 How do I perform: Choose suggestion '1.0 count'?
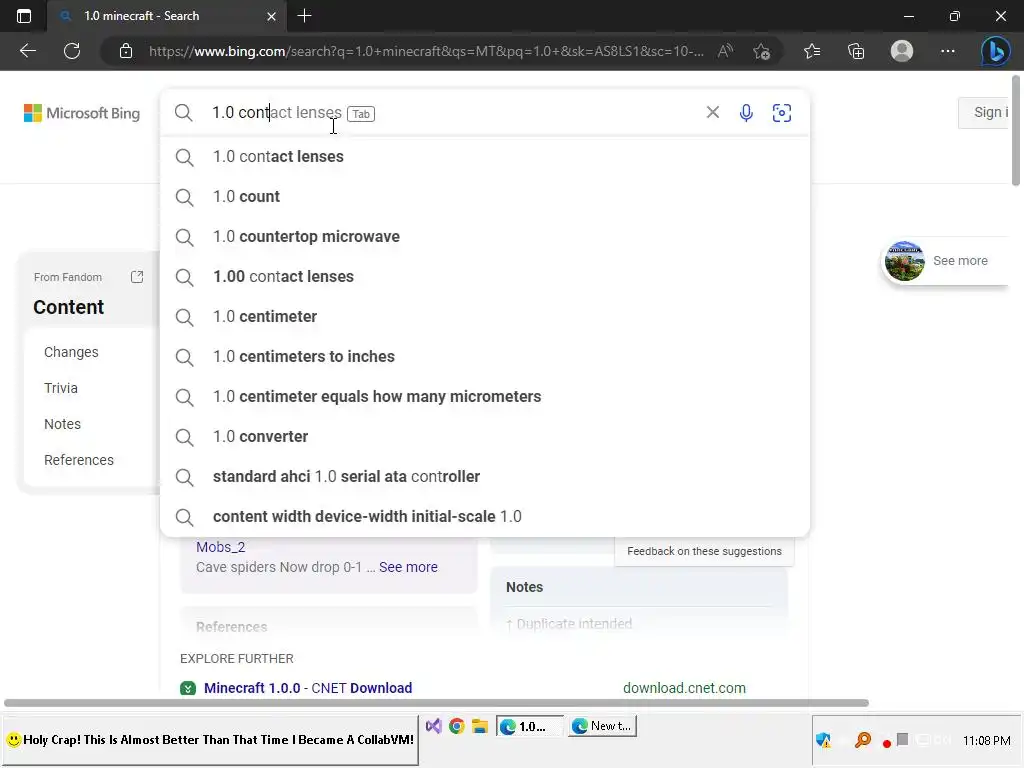485,197
